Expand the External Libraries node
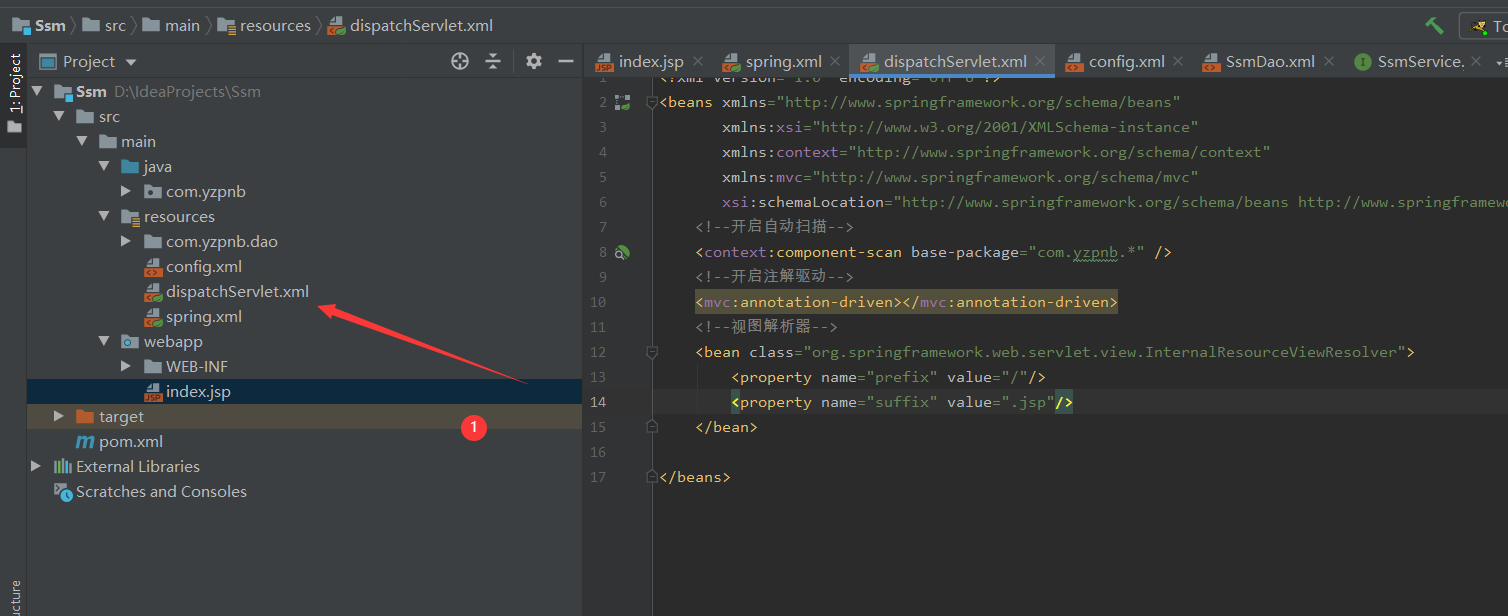This screenshot has height=616, width=1508. coord(37,466)
